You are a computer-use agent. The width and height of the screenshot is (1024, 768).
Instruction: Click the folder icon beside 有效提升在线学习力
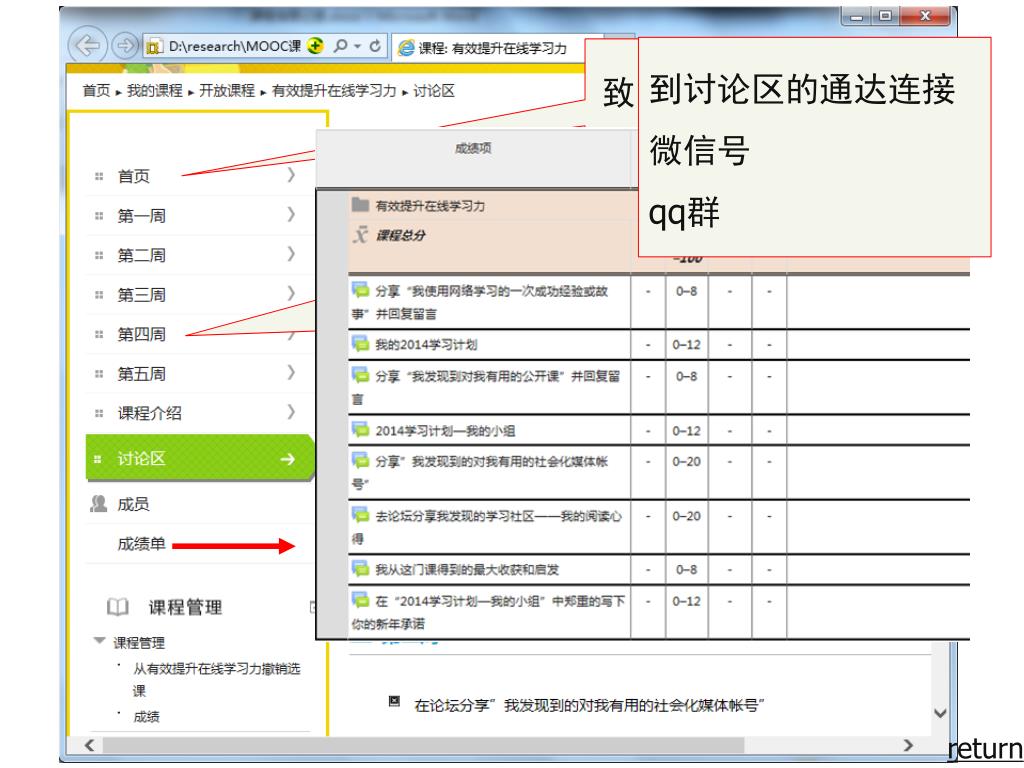[x=360, y=204]
